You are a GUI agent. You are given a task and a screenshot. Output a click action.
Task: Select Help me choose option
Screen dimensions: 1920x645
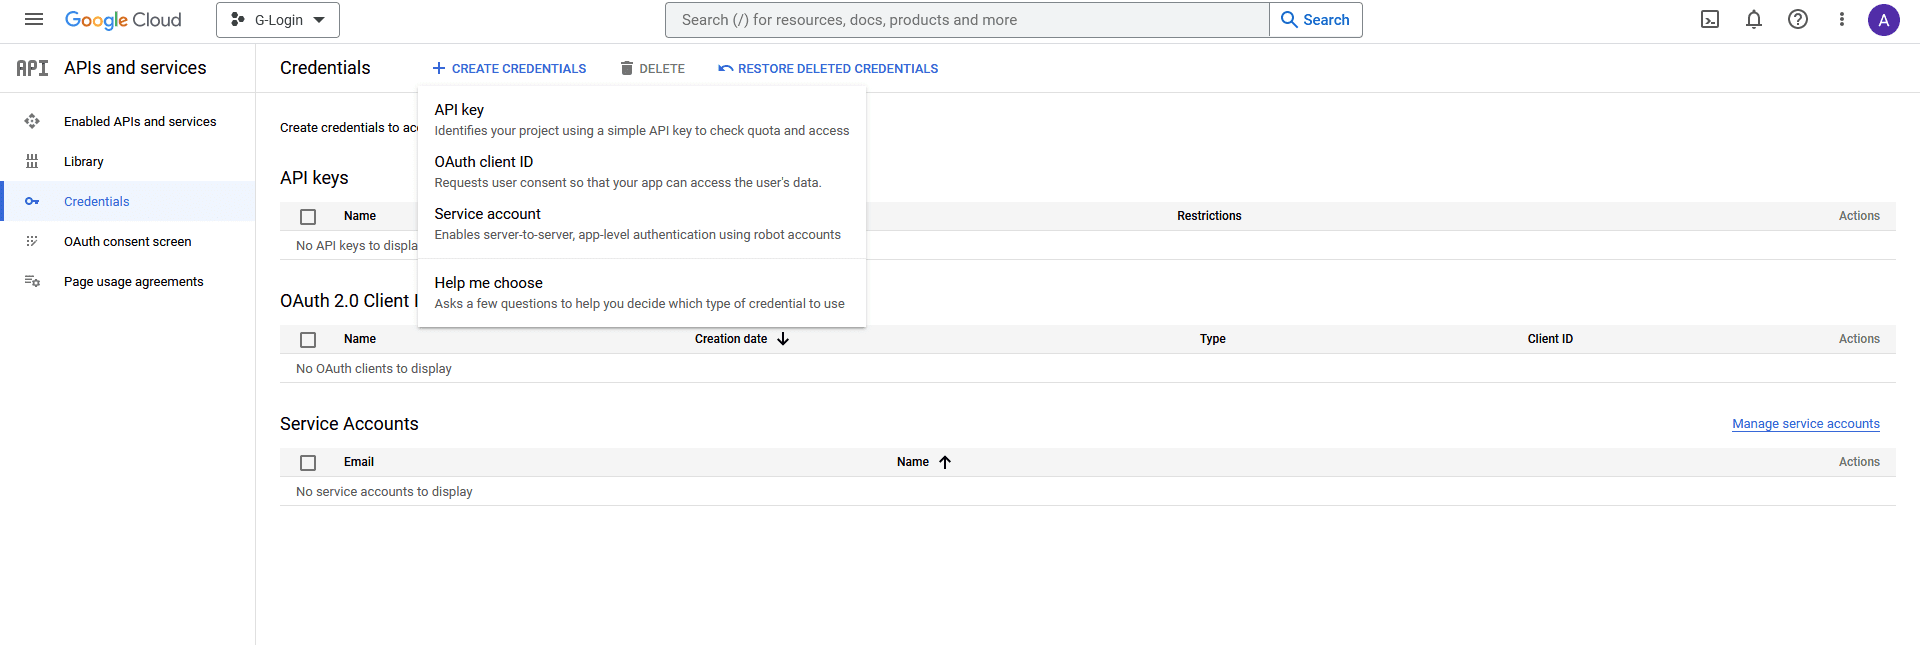point(642,292)
